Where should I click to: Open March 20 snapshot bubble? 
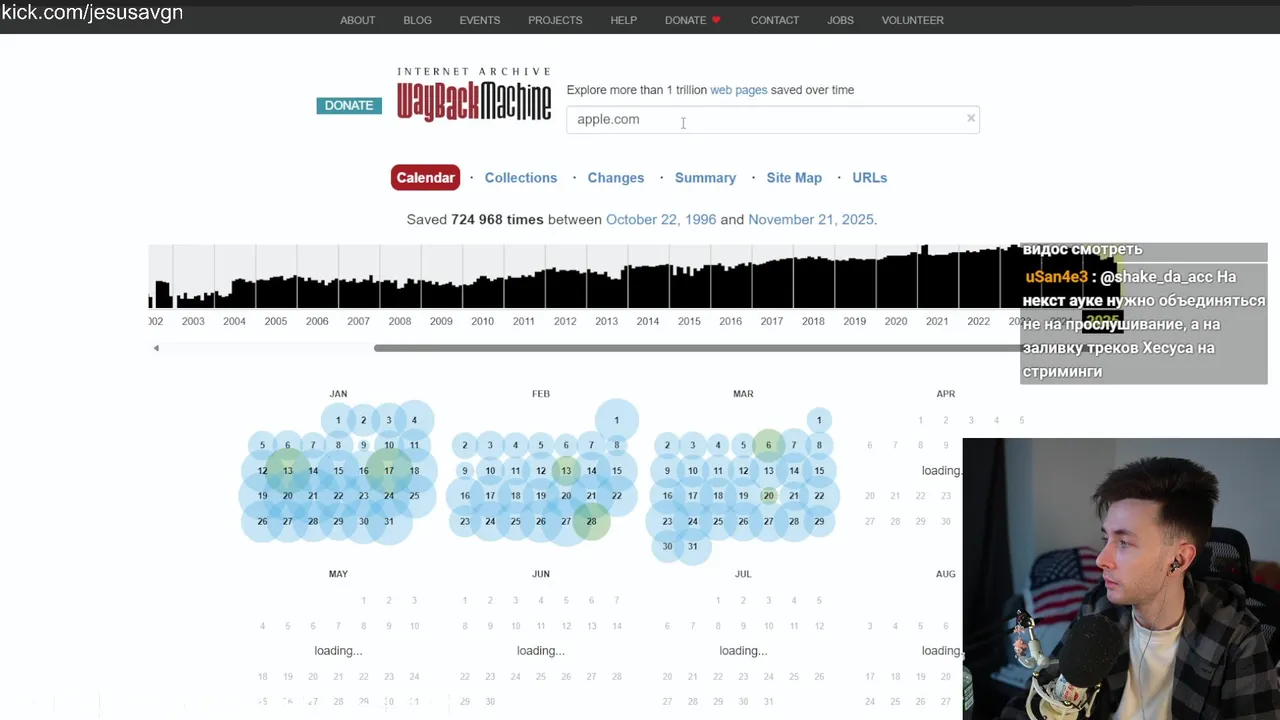pyautogui.click(x=769, y=496)
